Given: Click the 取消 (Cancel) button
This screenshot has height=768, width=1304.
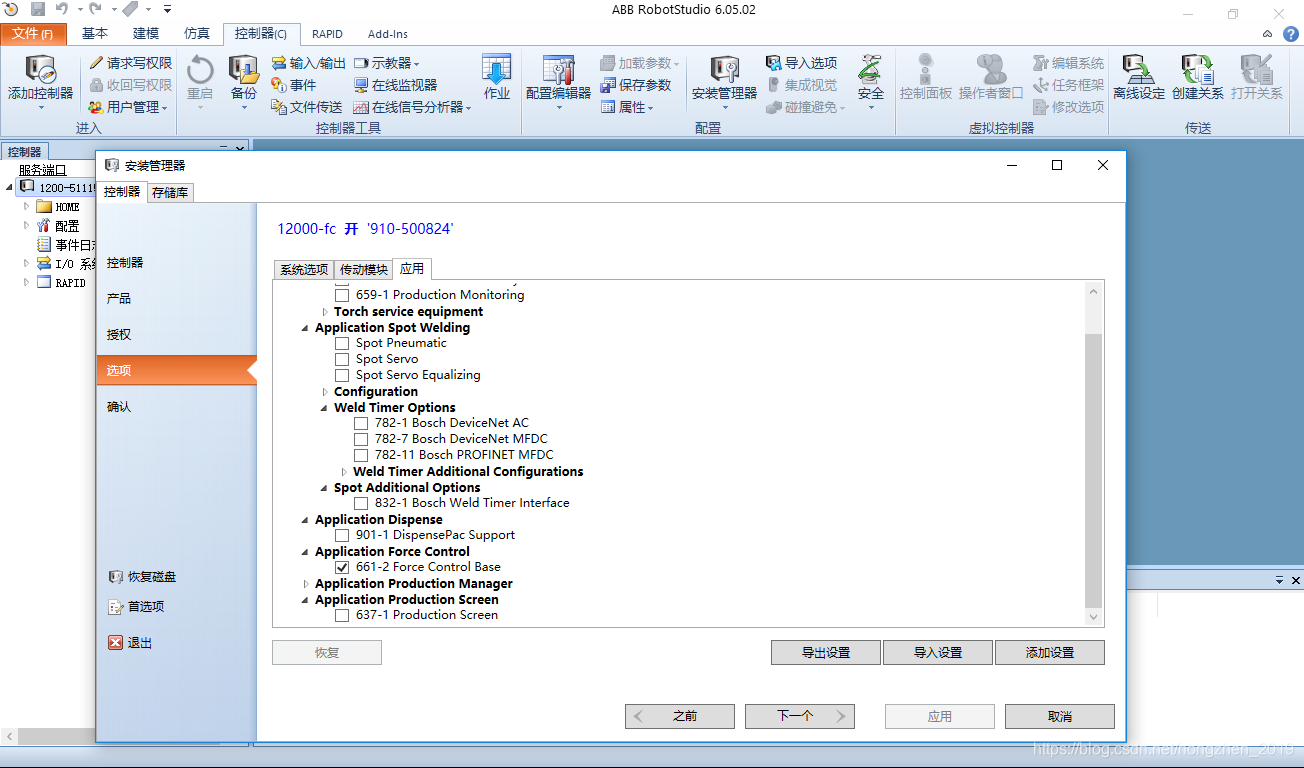Looking at the screenshot, I should click(1060, 716).
